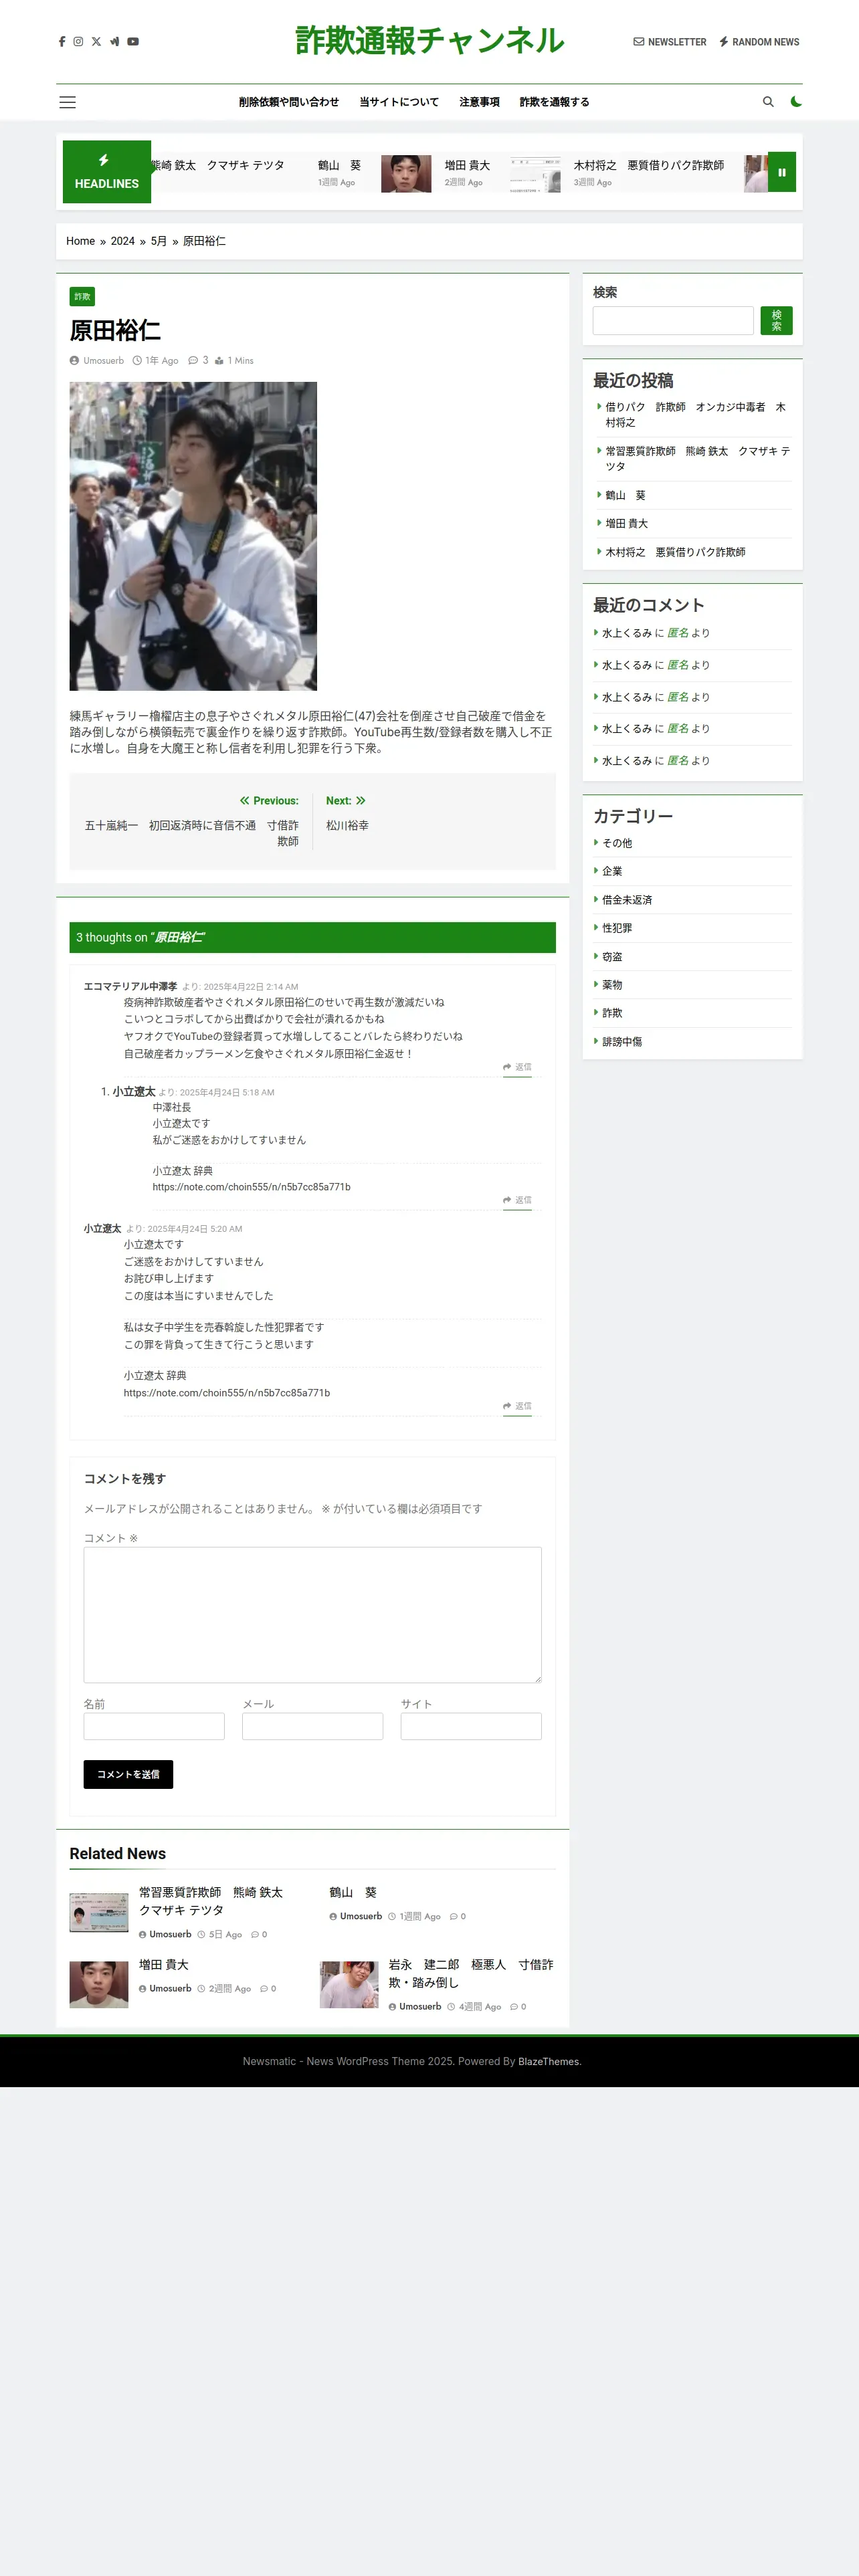The width and height of the screenshot is (859, 2576).
Task: Open the 窃盗 category
Action: pos(612,957)
